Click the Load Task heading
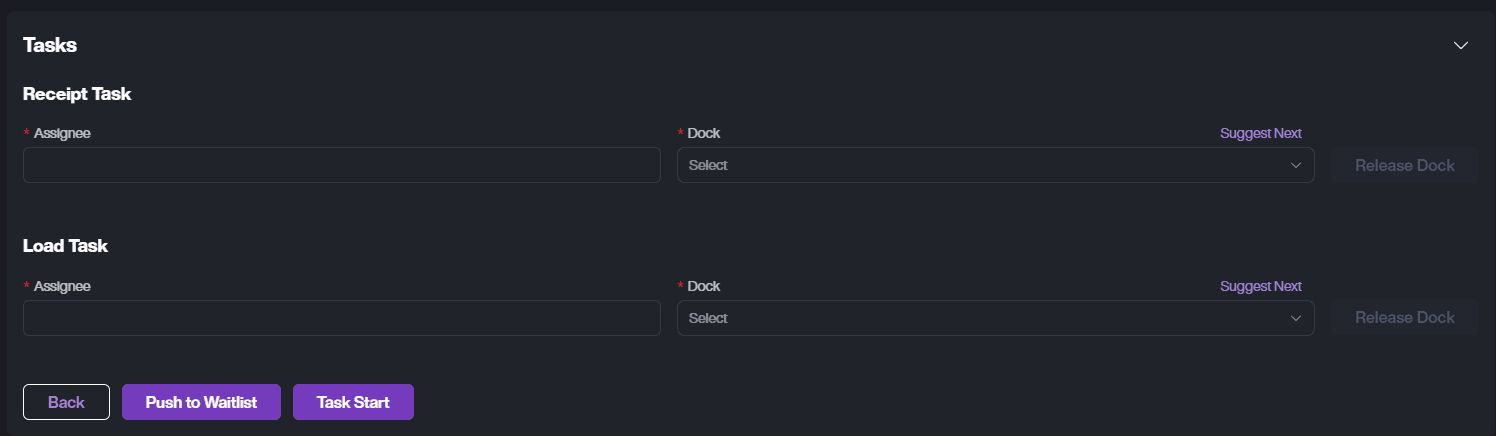The height and width of the screenshot is (436, 1496). [x=65, y=246]
